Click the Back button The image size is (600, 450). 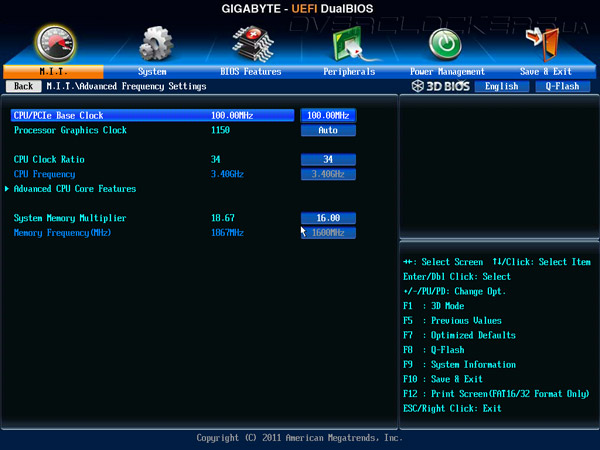[x=23, y=86]
